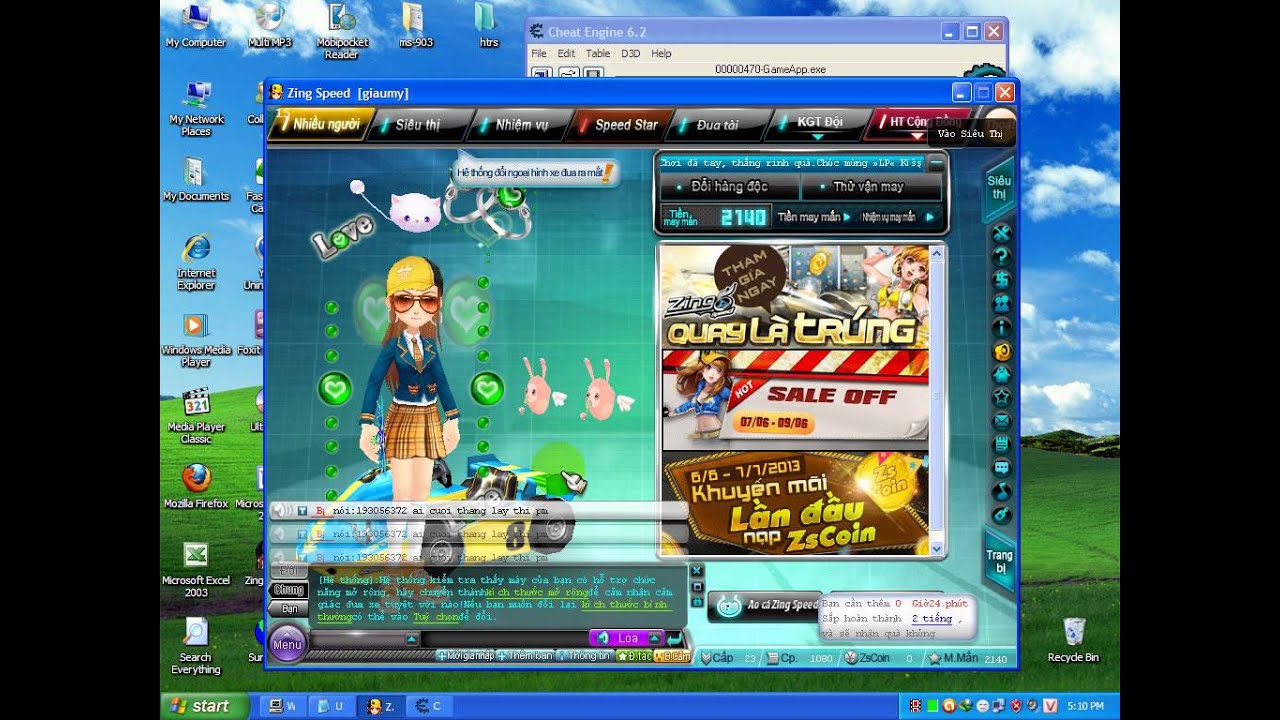Open the notepad list icon in the sidebar
The height and width of the screenshot is (720, 1280).
click(x=1001, y=444)
